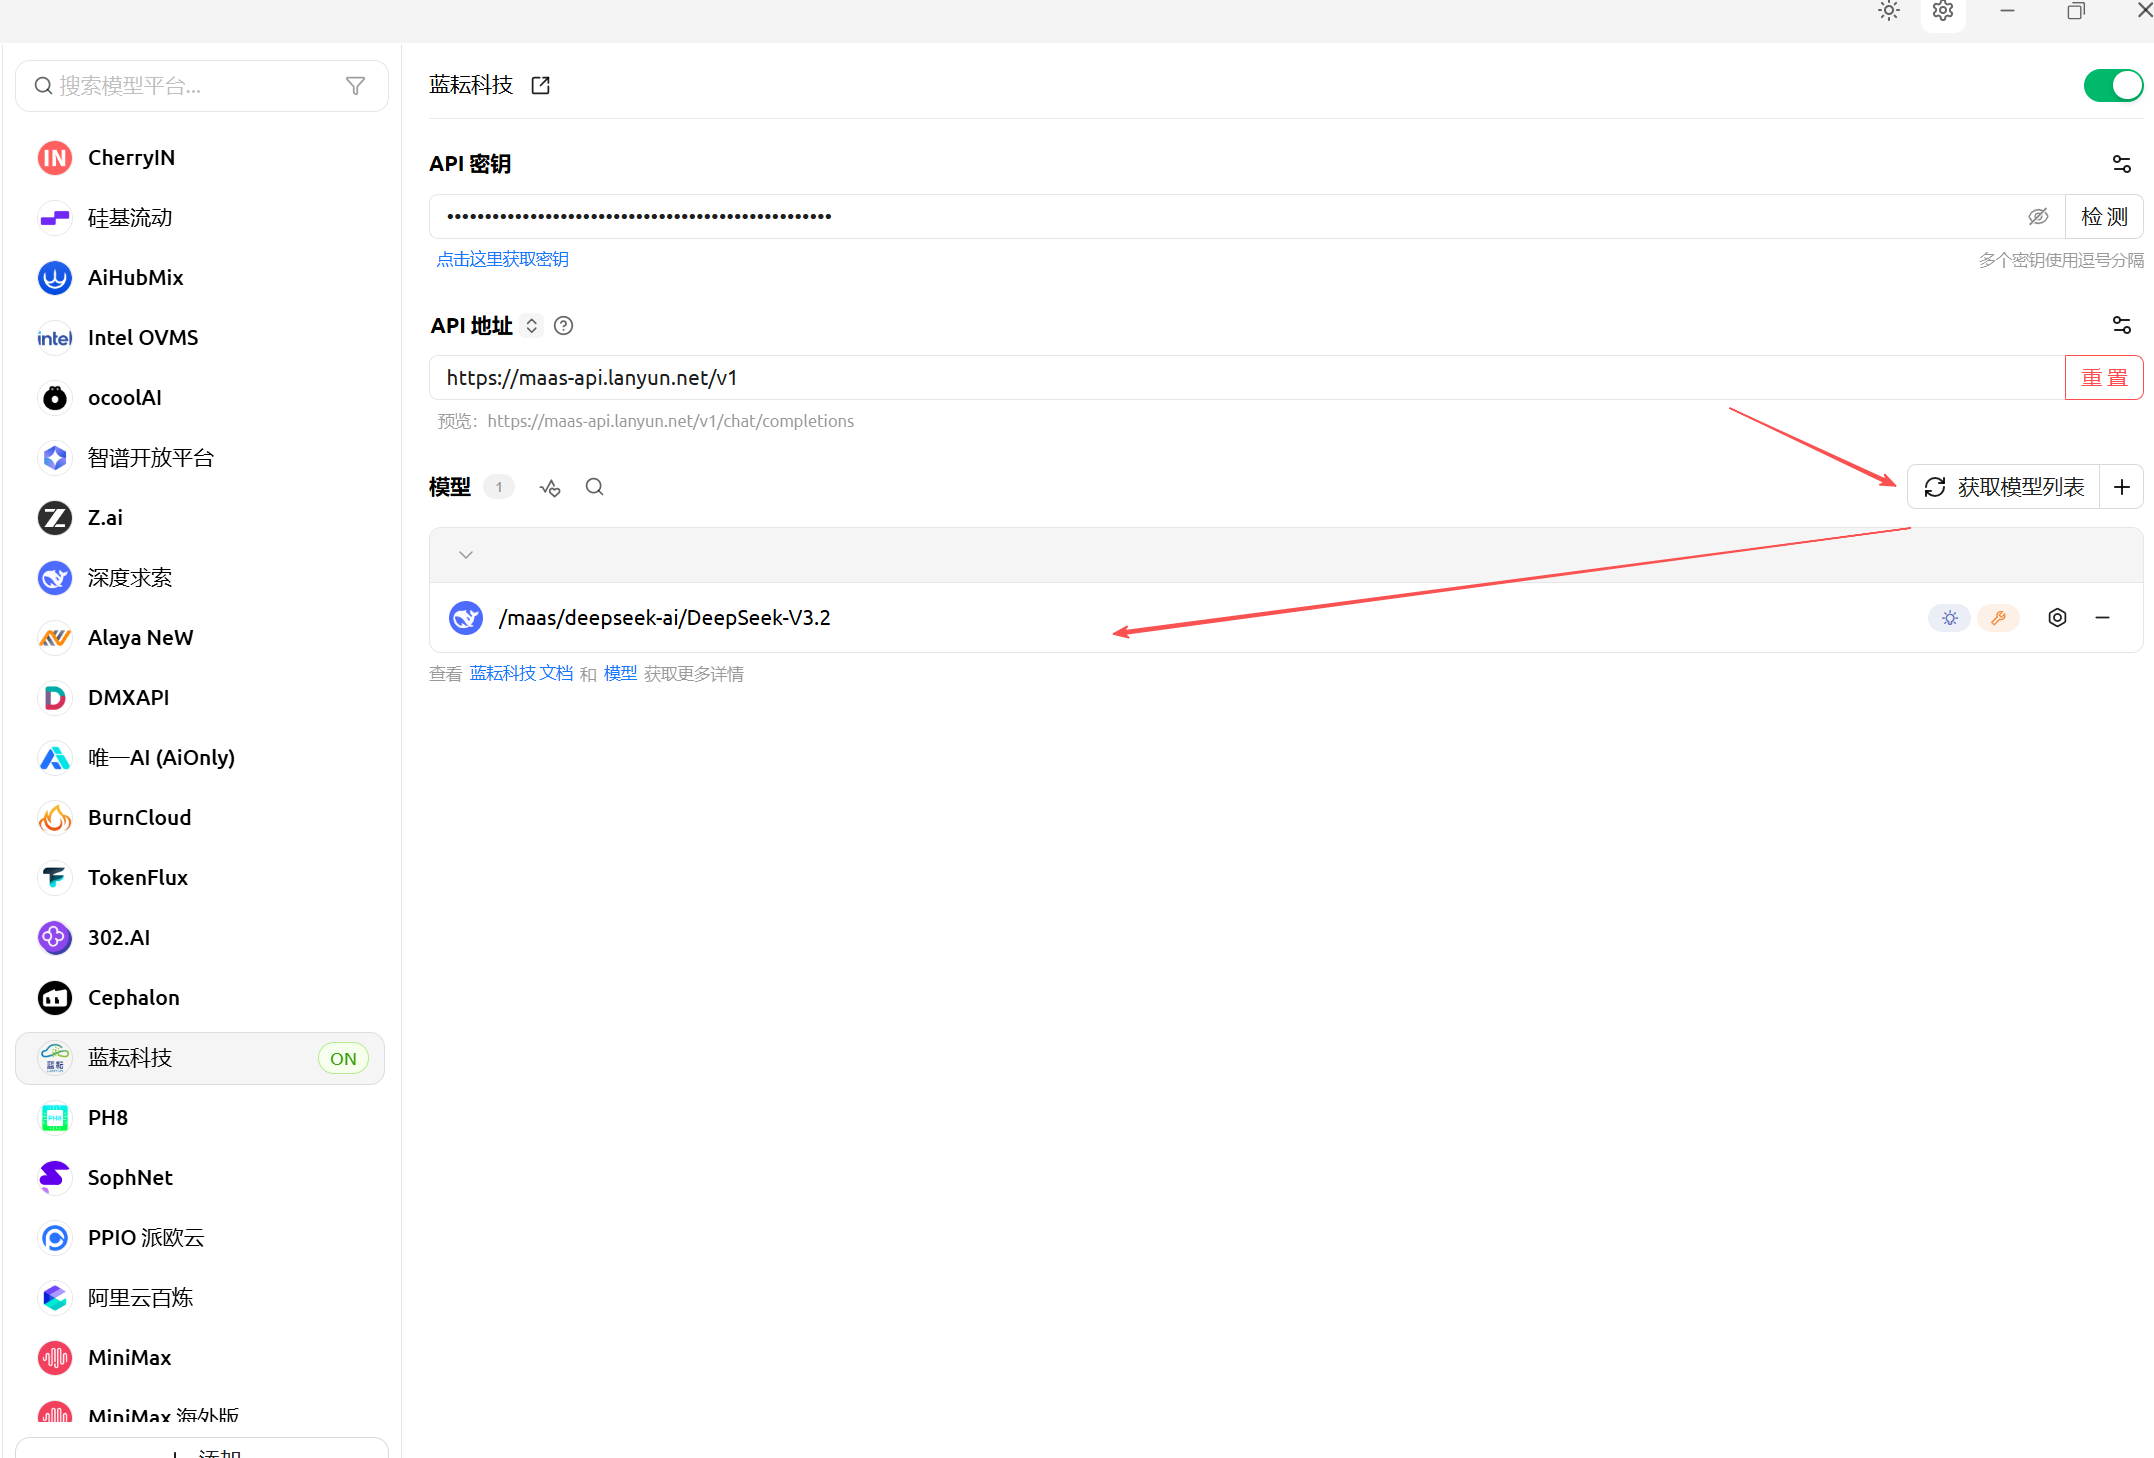Viewport: 2154px width, 1458px height.
Task: Reset the API address with 重置
Action: tap(2104, 378)
